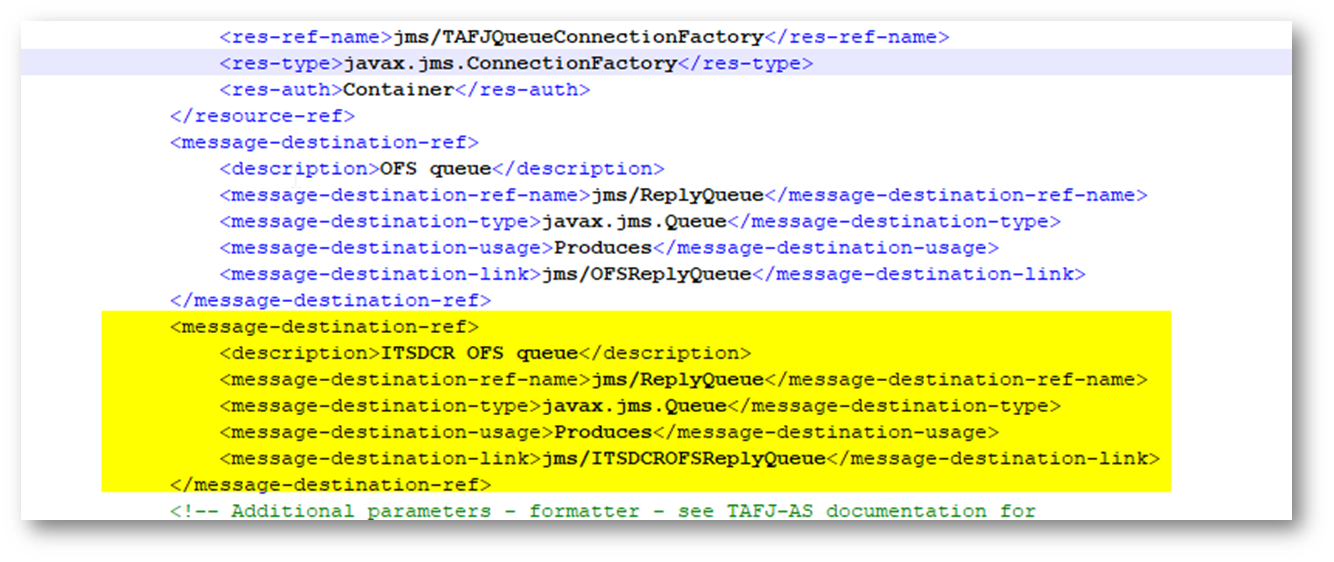This screenshot has width=1334, height=562.
Task: Click the opening res-type tag
Action: (x=281, y=63)
